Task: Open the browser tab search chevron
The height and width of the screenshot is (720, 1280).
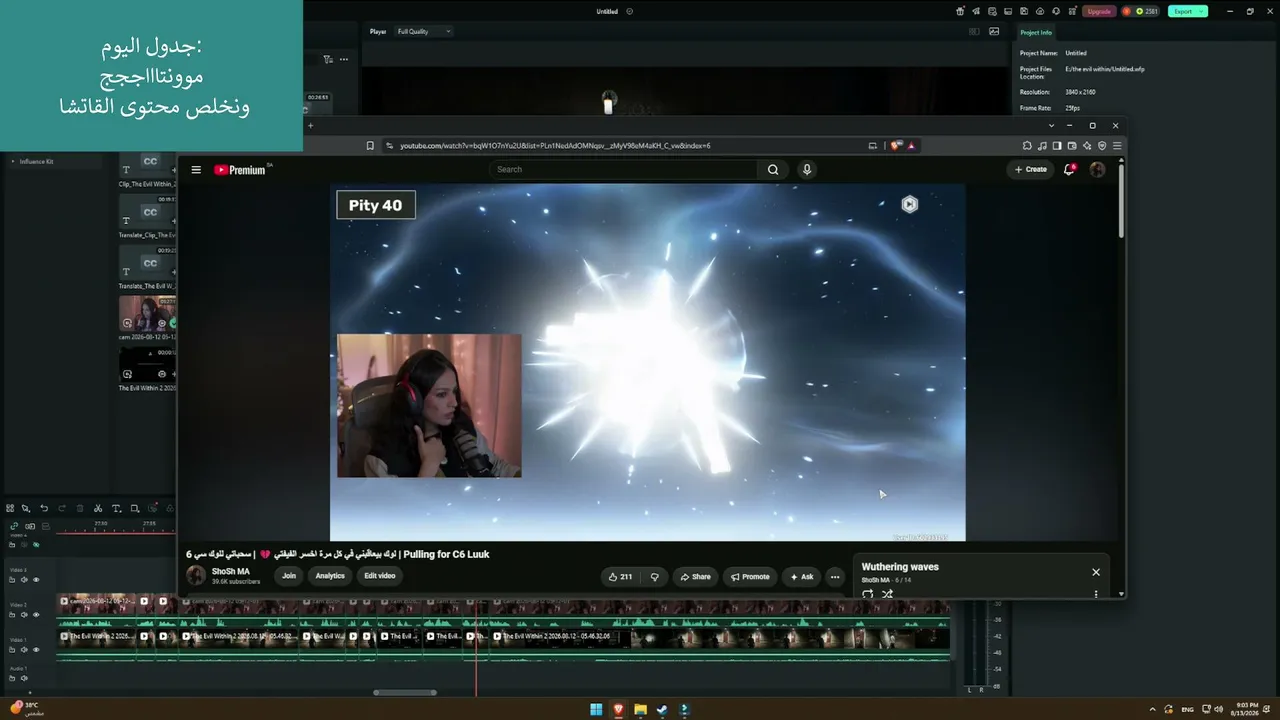Action: (1051, 126)
